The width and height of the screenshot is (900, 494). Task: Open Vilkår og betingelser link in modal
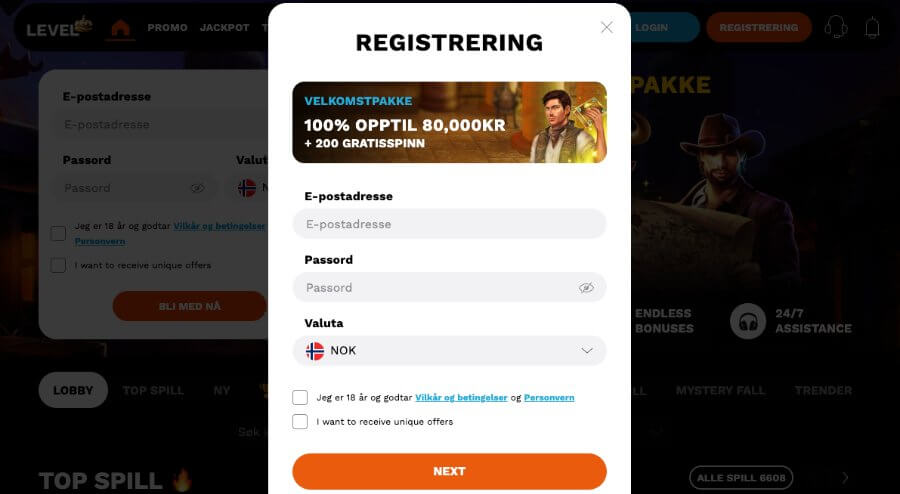tap(461, 398)
